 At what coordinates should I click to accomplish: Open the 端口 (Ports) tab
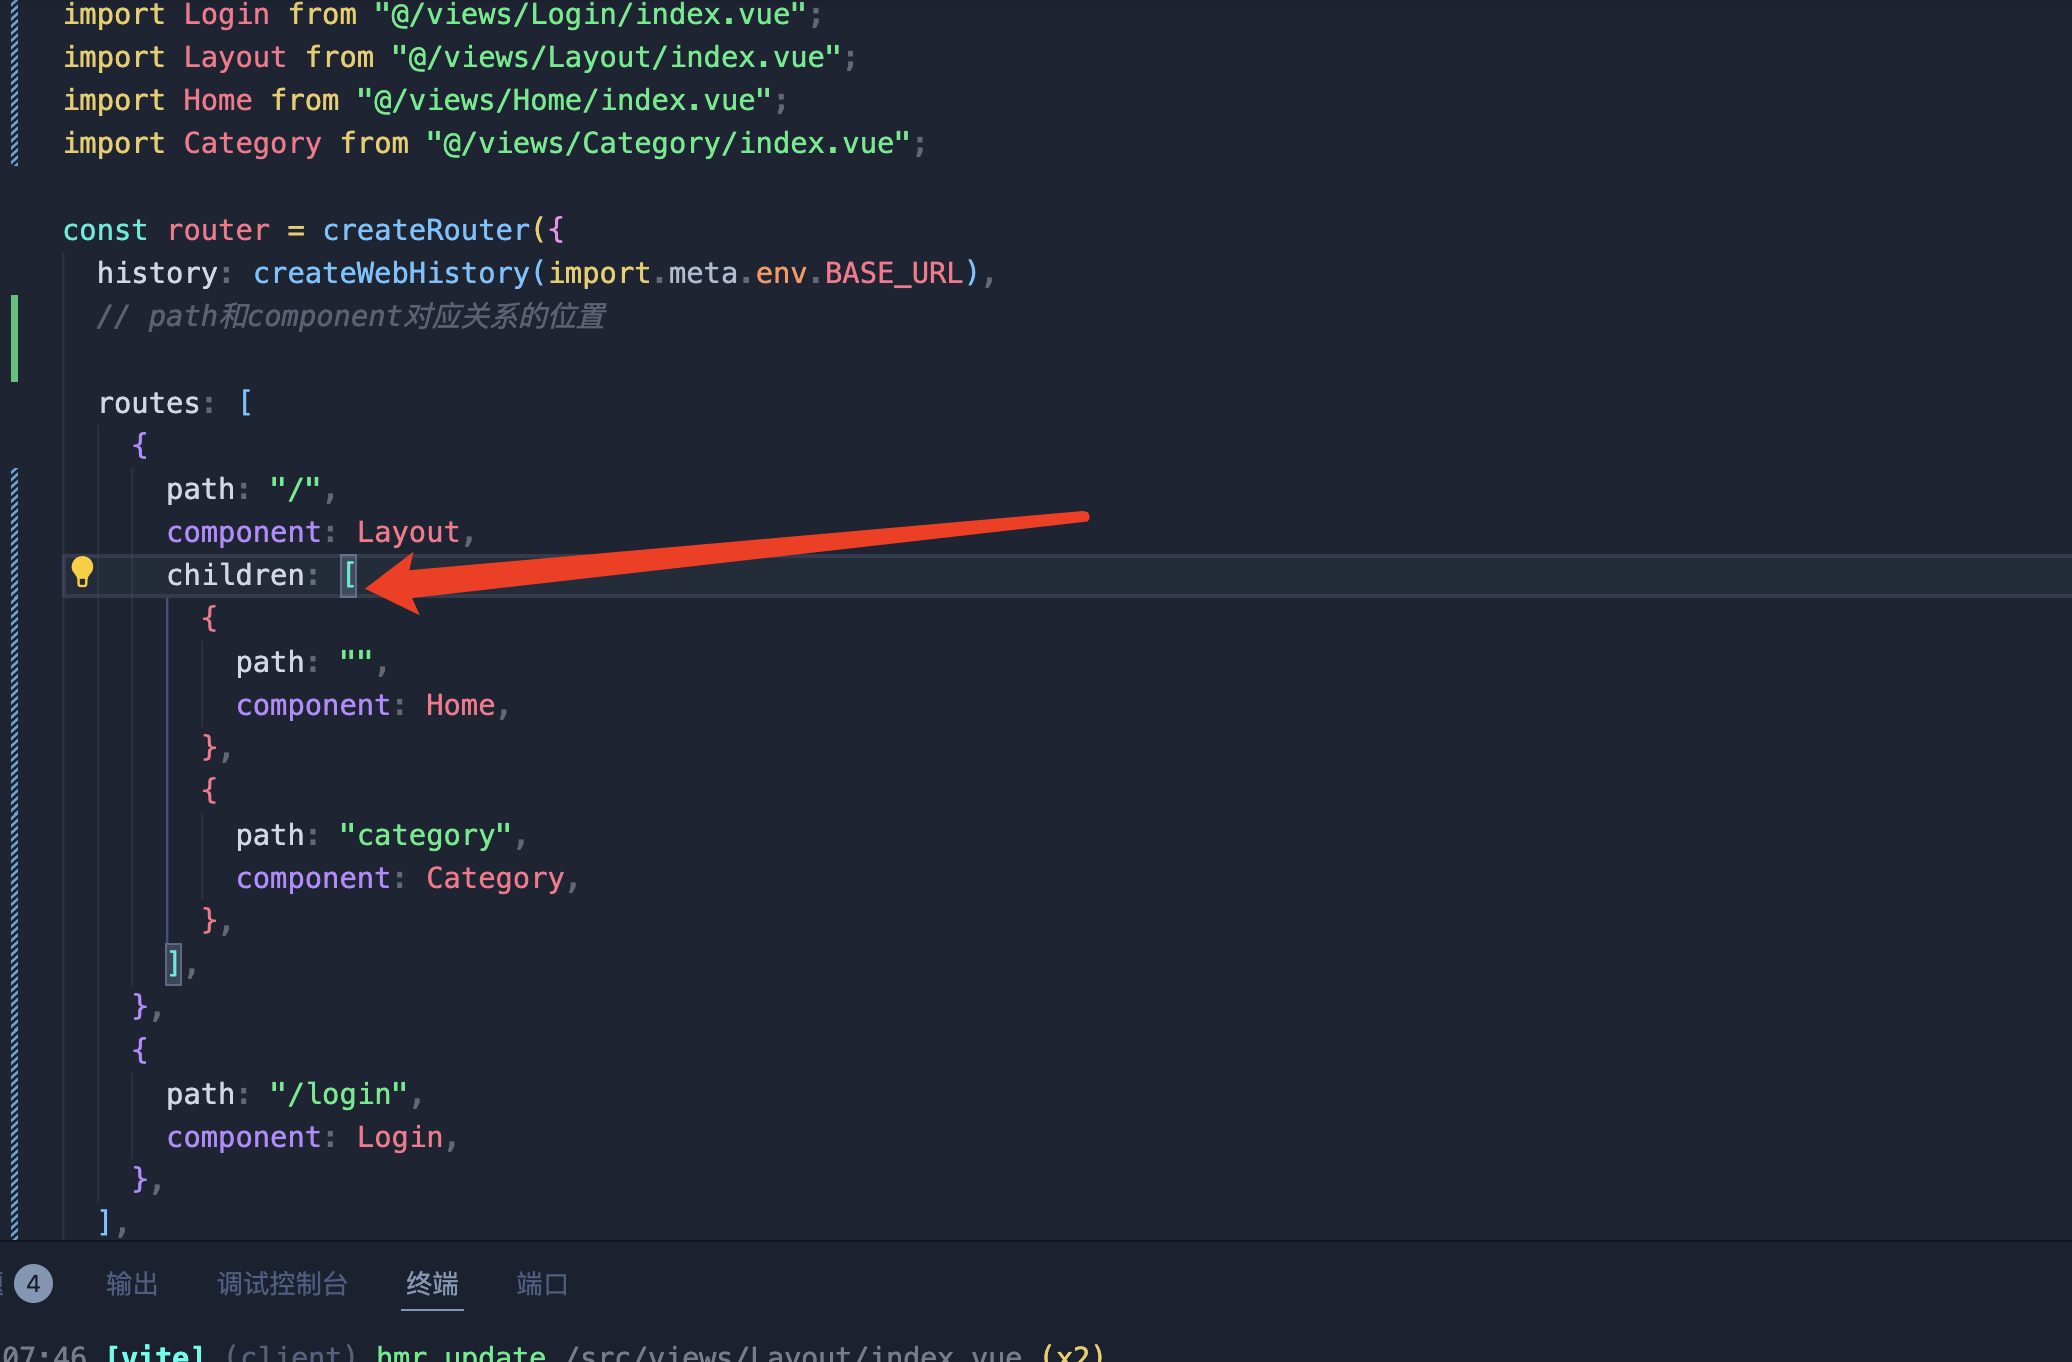tap(542, 1284)
